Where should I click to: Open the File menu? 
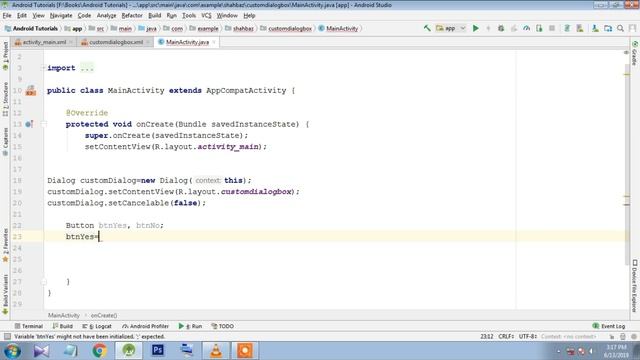pos(7,16)
